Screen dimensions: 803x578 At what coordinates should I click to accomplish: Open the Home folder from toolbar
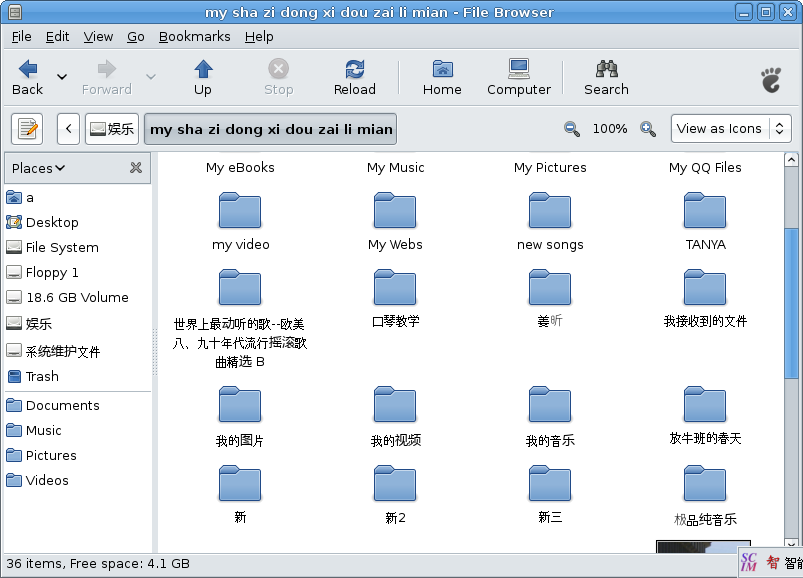pos(442,77)
